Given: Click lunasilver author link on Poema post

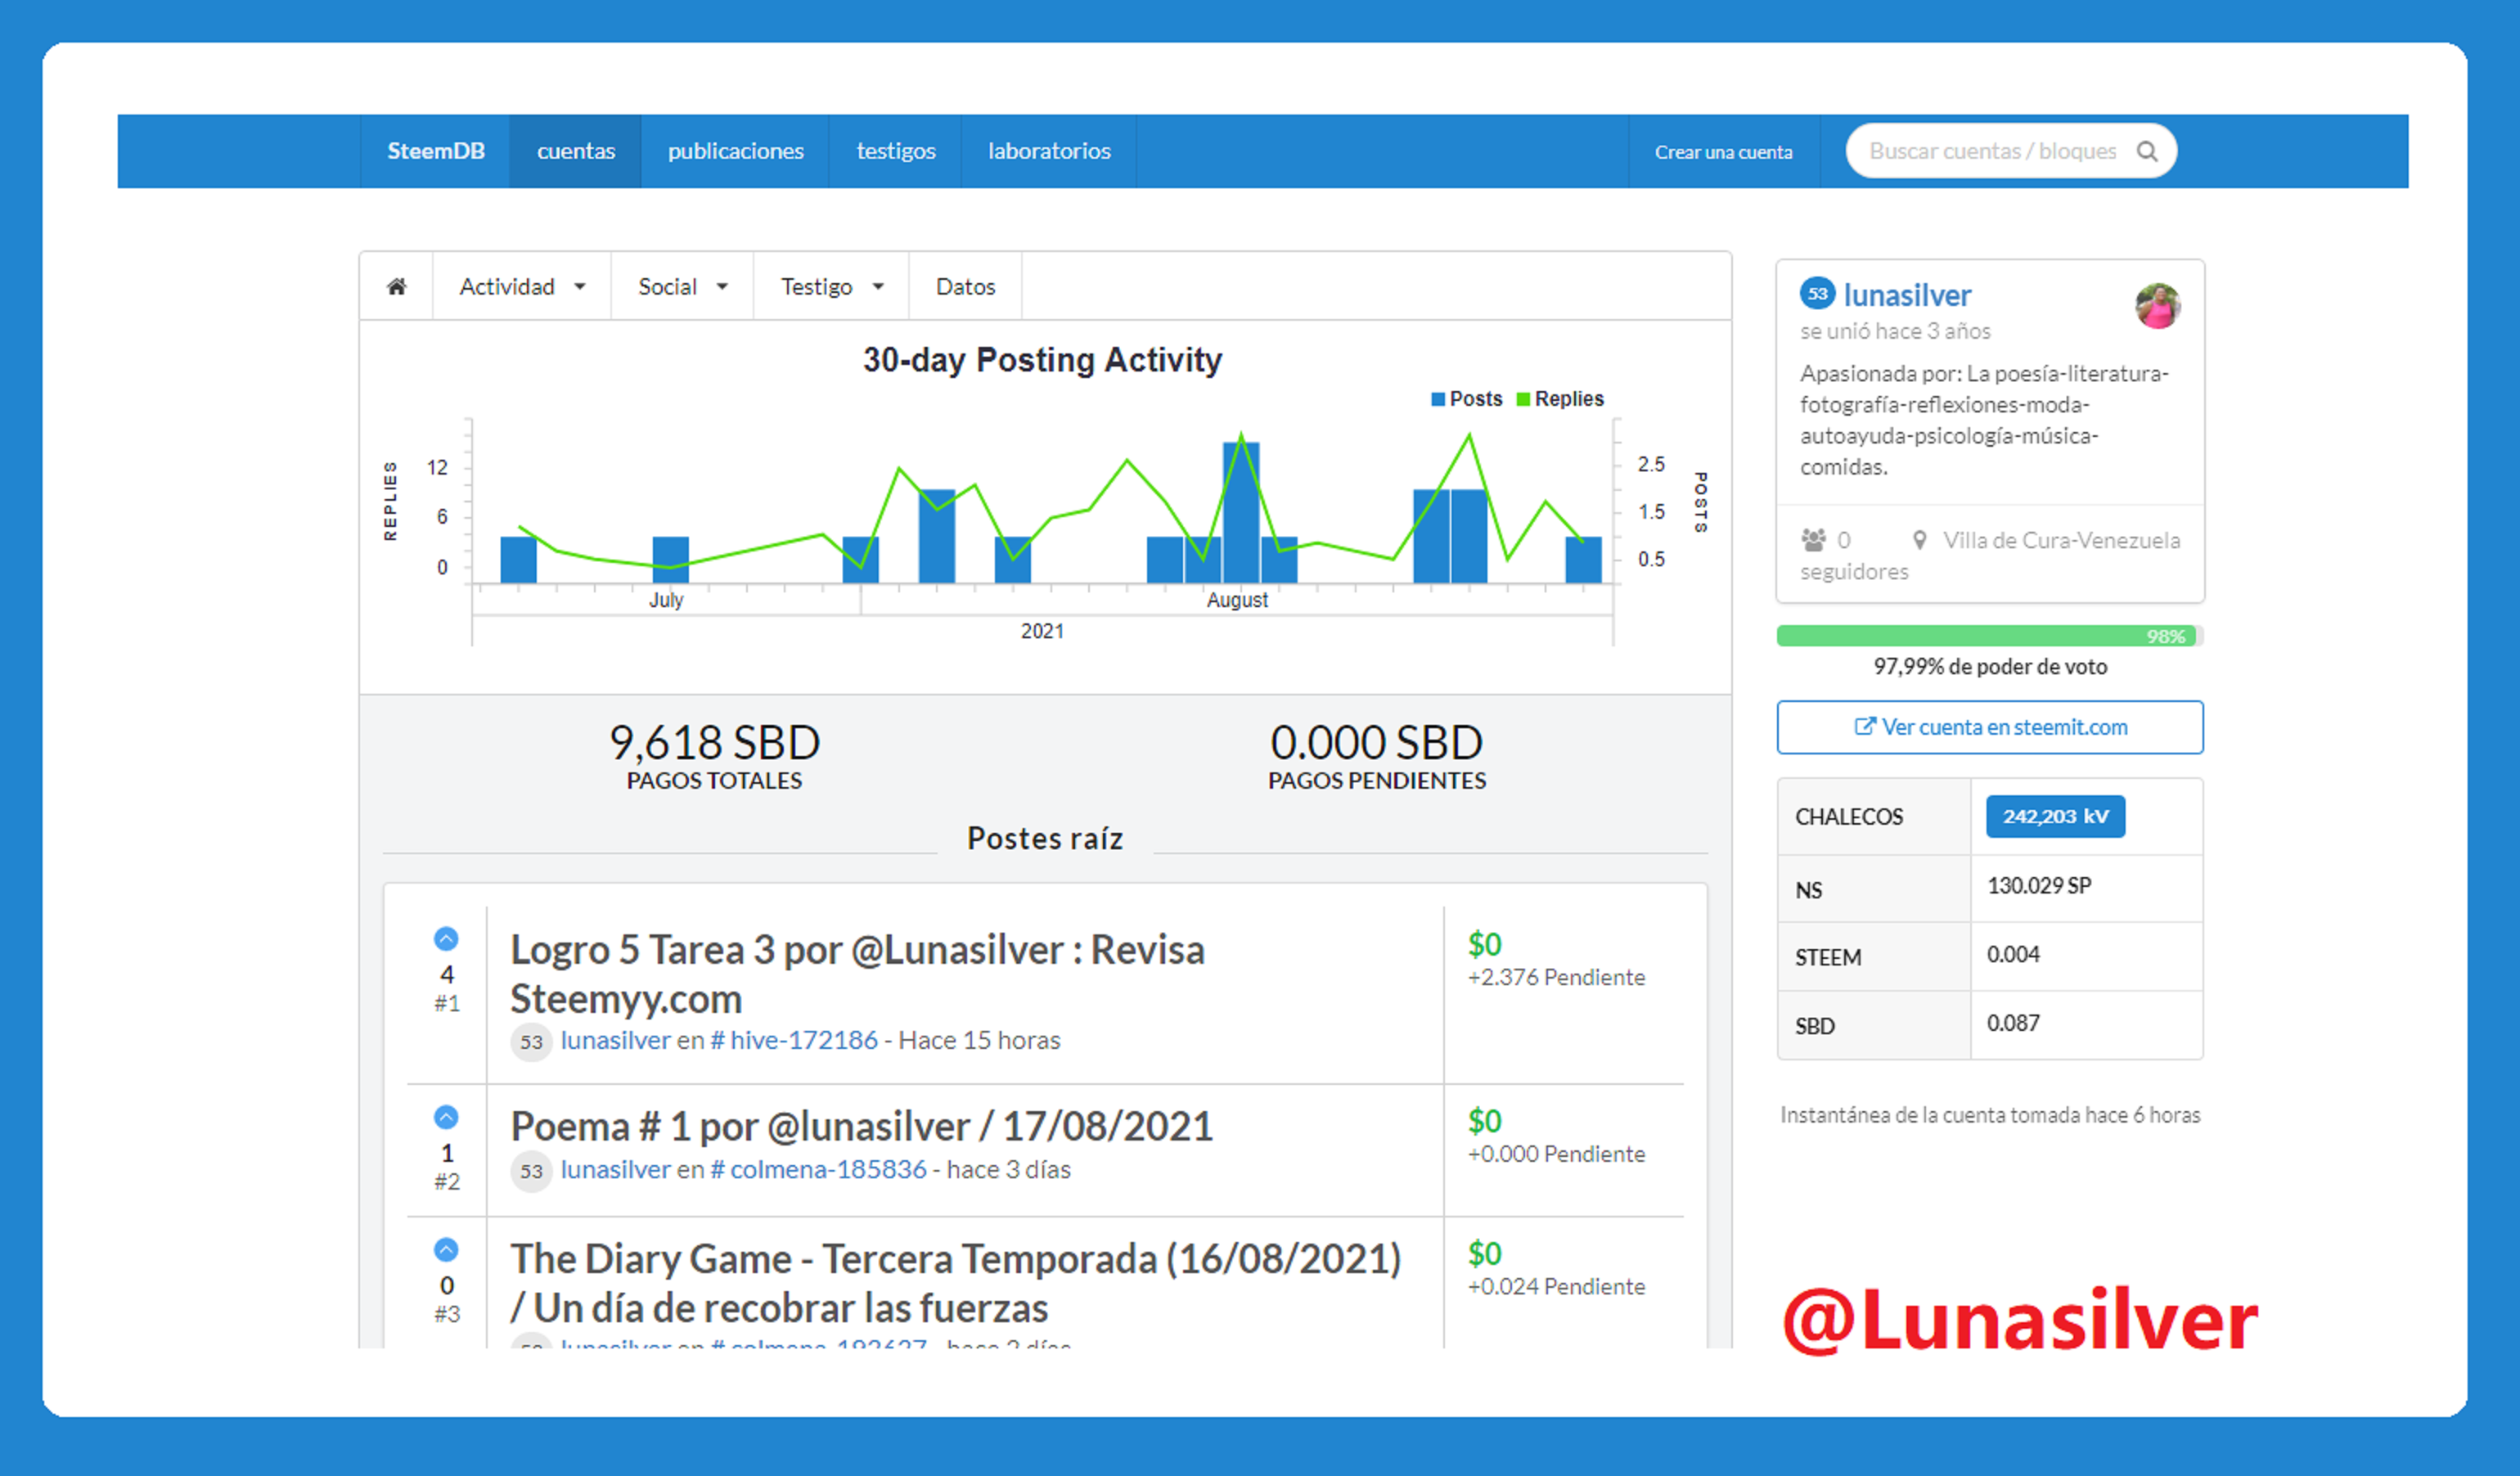Looking at the screenshot, I should click(615, 1170).
